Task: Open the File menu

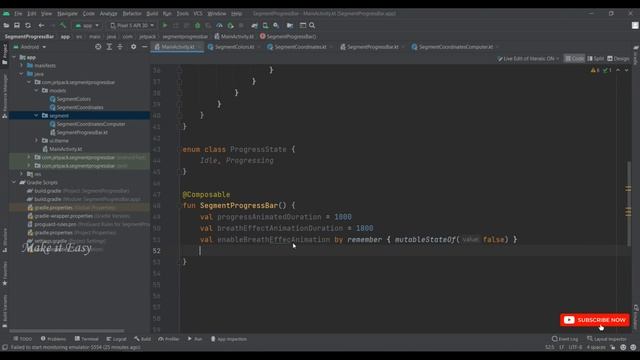Action: (18, 13)
